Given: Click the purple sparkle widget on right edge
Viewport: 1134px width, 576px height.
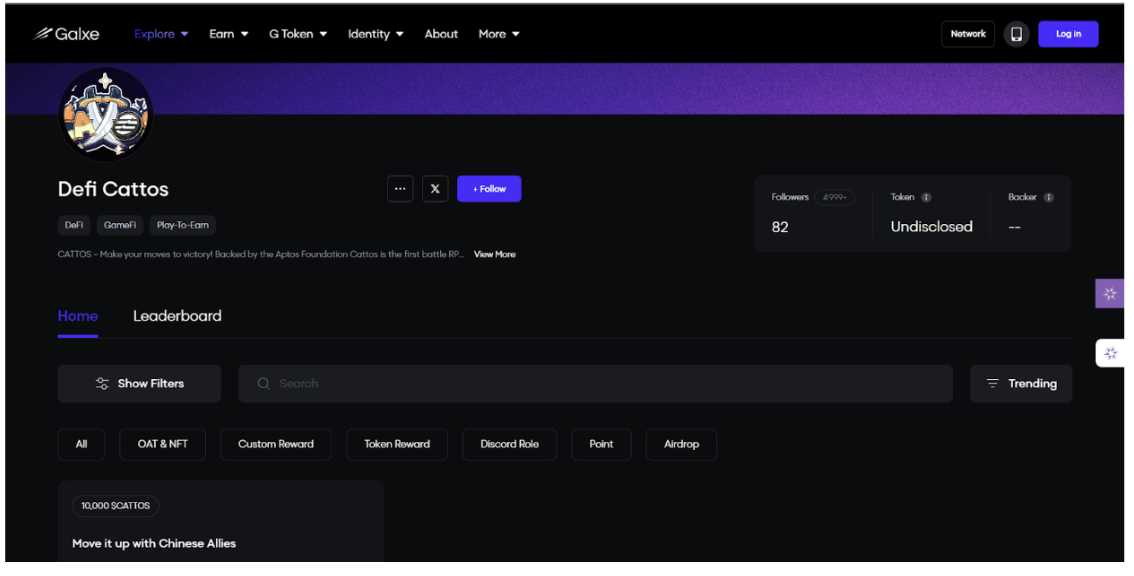Looking at the screenshot, I should (1109, 294).
